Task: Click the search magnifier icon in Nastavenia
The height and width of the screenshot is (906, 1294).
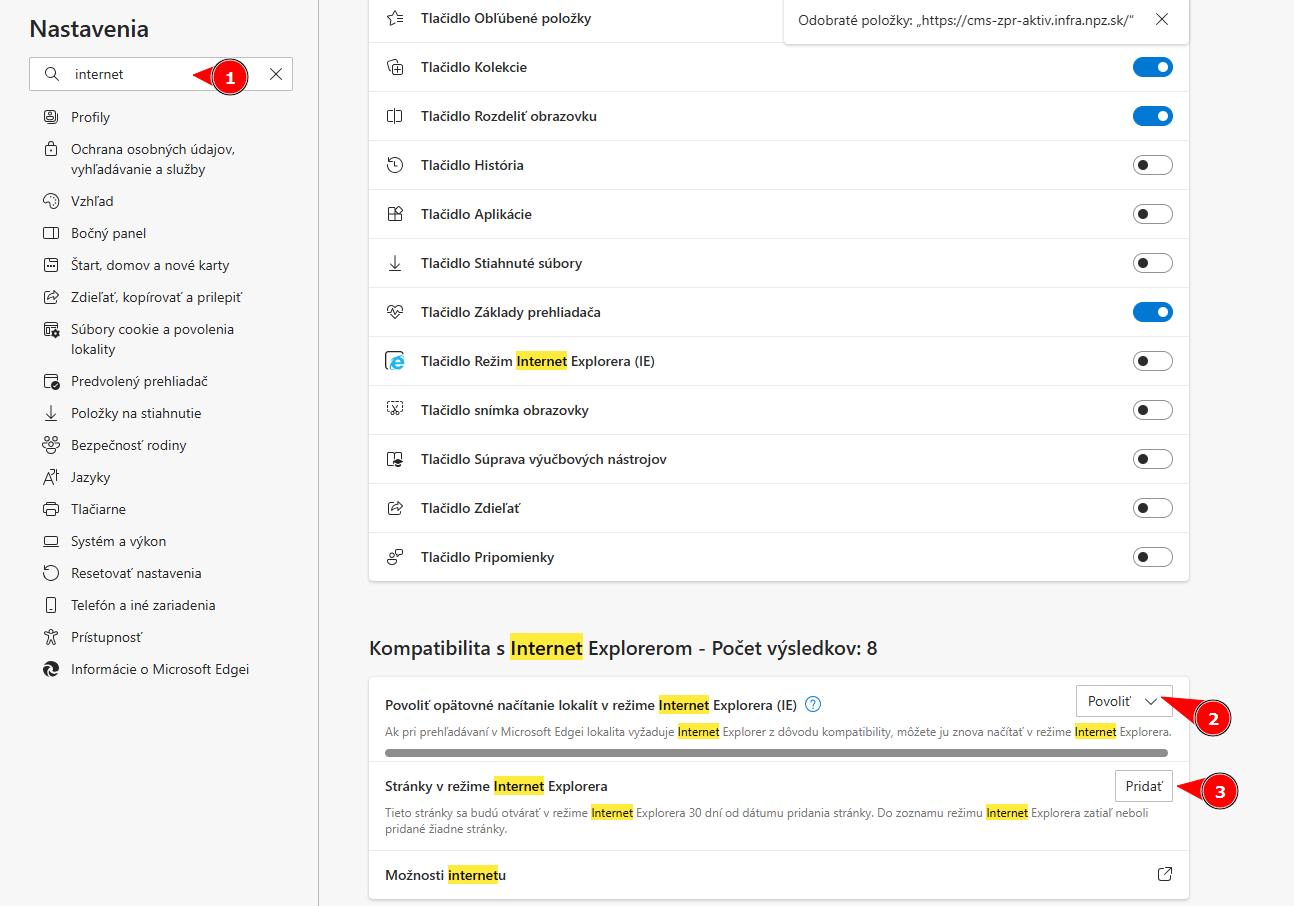Action: click(52, 74)
